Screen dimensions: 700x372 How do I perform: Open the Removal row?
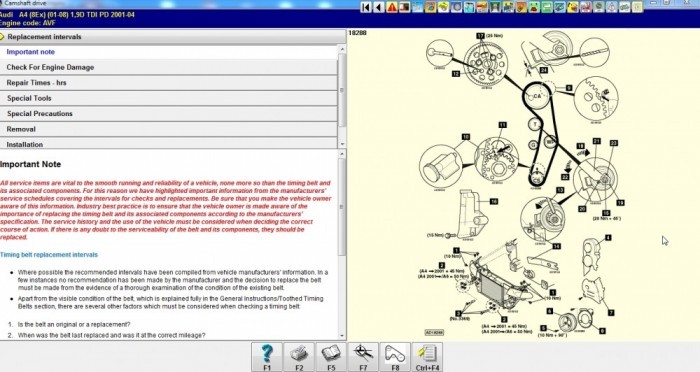coord(169,129)
